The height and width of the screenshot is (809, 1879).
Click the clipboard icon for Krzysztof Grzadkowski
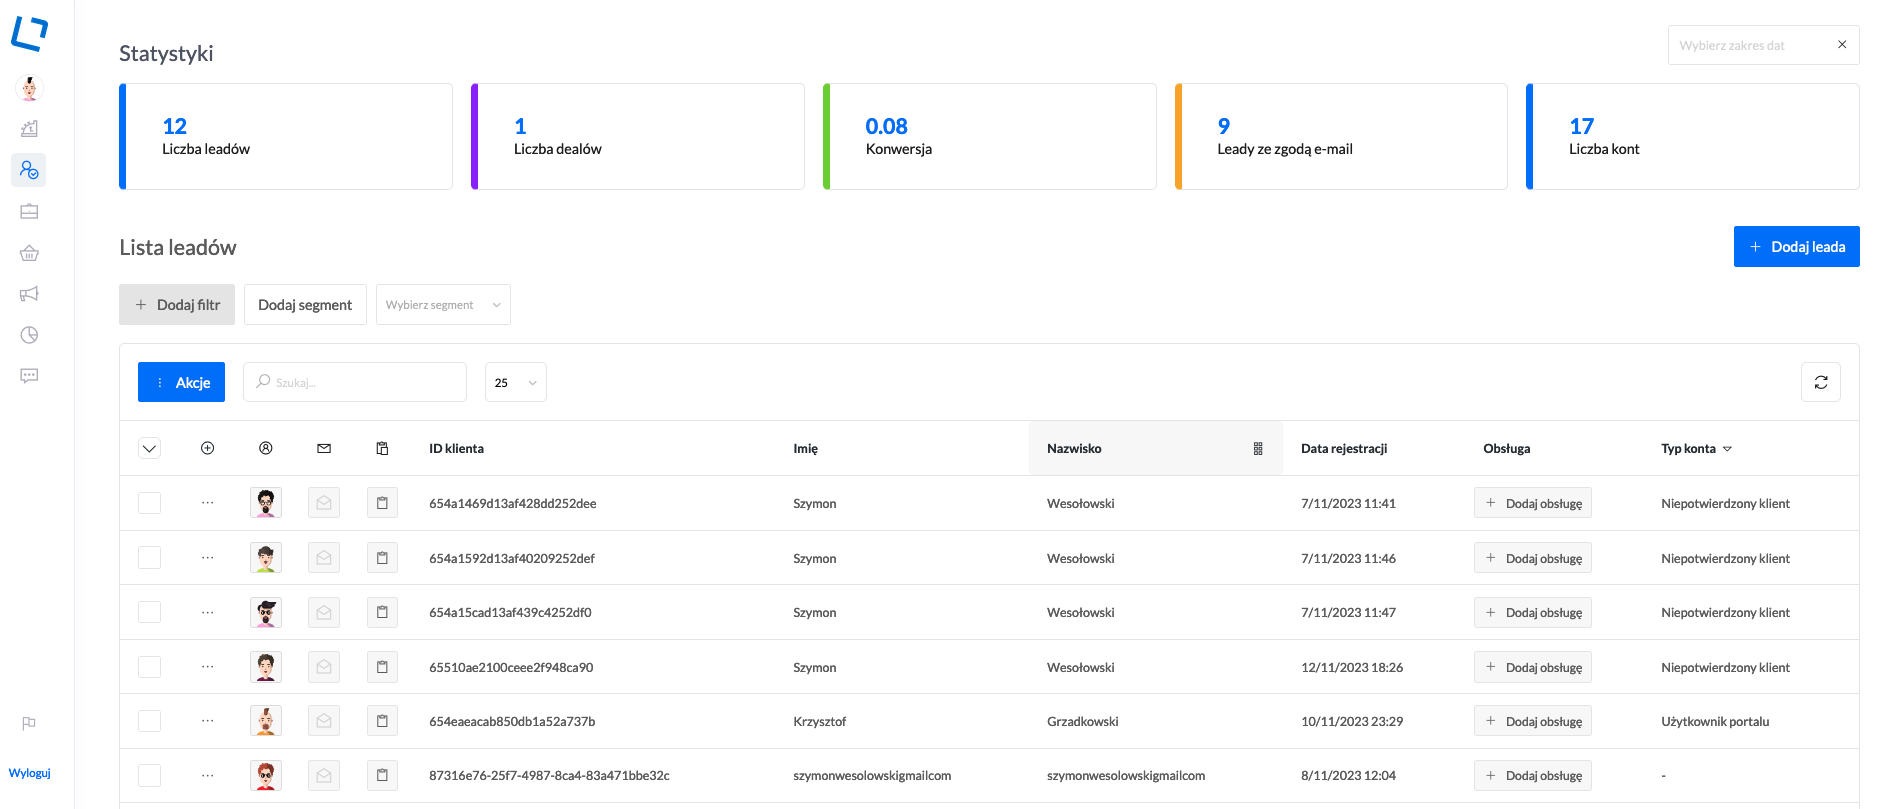382,721
